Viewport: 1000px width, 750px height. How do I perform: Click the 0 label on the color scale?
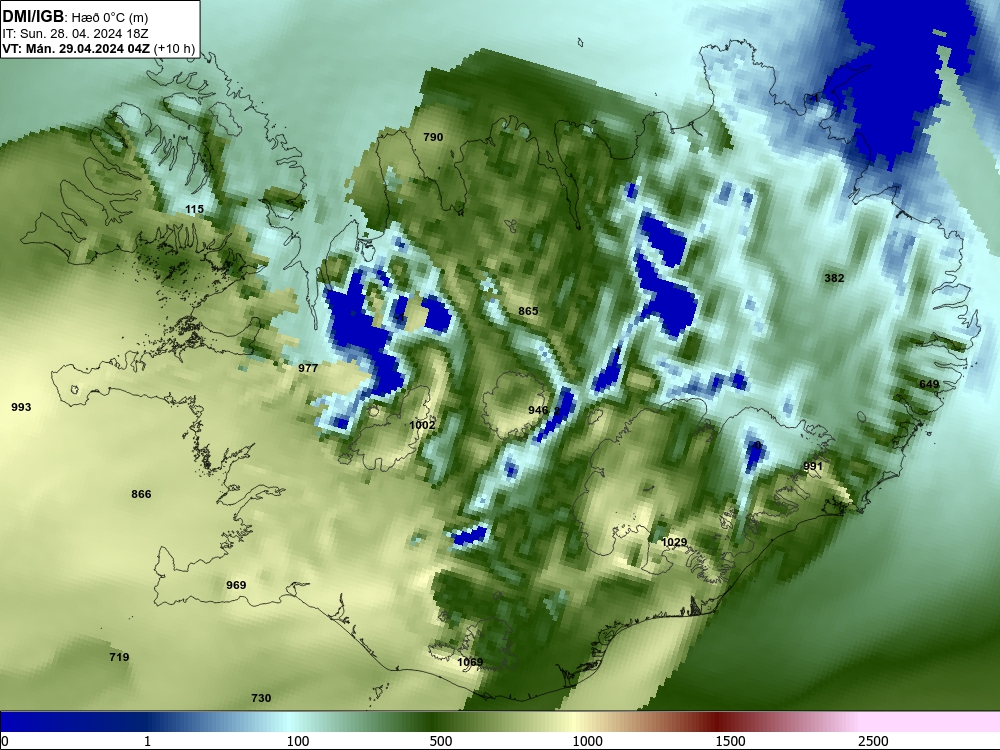5,741
